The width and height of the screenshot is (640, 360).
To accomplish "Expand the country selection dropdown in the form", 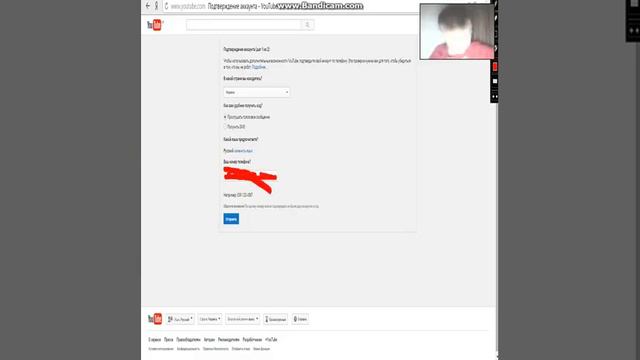I will (257, 92).
